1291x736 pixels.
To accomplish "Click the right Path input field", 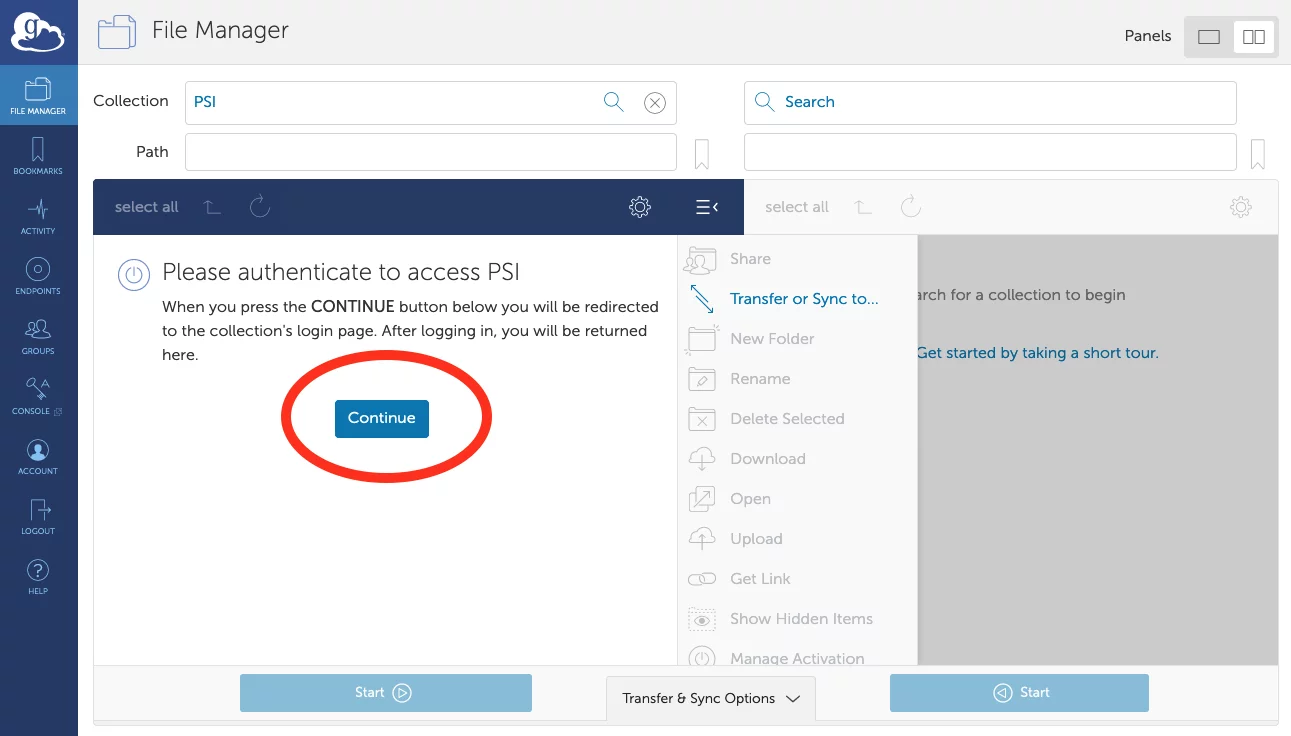I will [x=990, y=152].
